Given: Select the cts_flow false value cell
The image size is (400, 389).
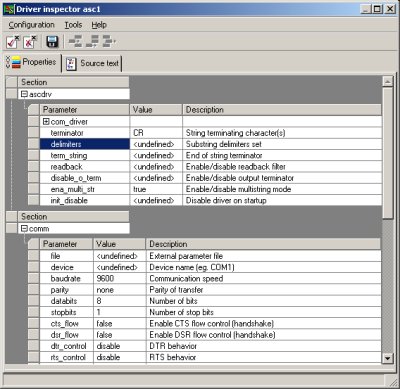Looking at the screenshot, I should click(x=119, y=324).
